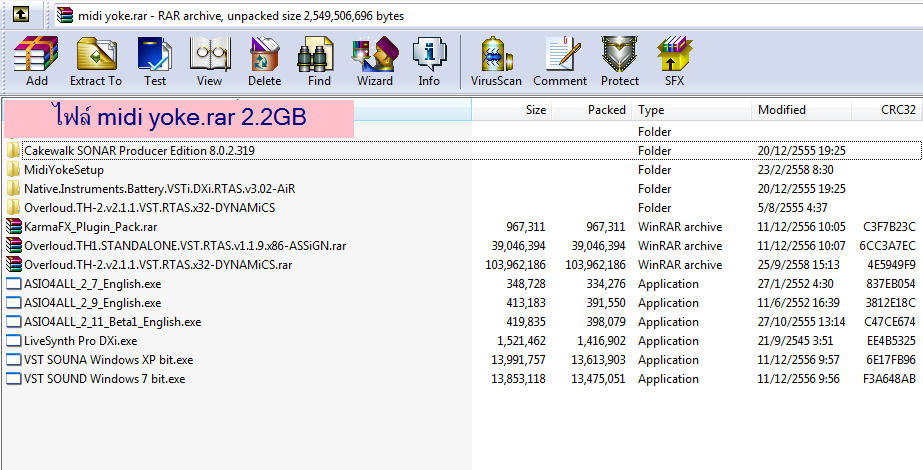Select LiveSynth Pro DXi.exe
Viewport: 923px width, 470px height.
(x=462, y=340)
